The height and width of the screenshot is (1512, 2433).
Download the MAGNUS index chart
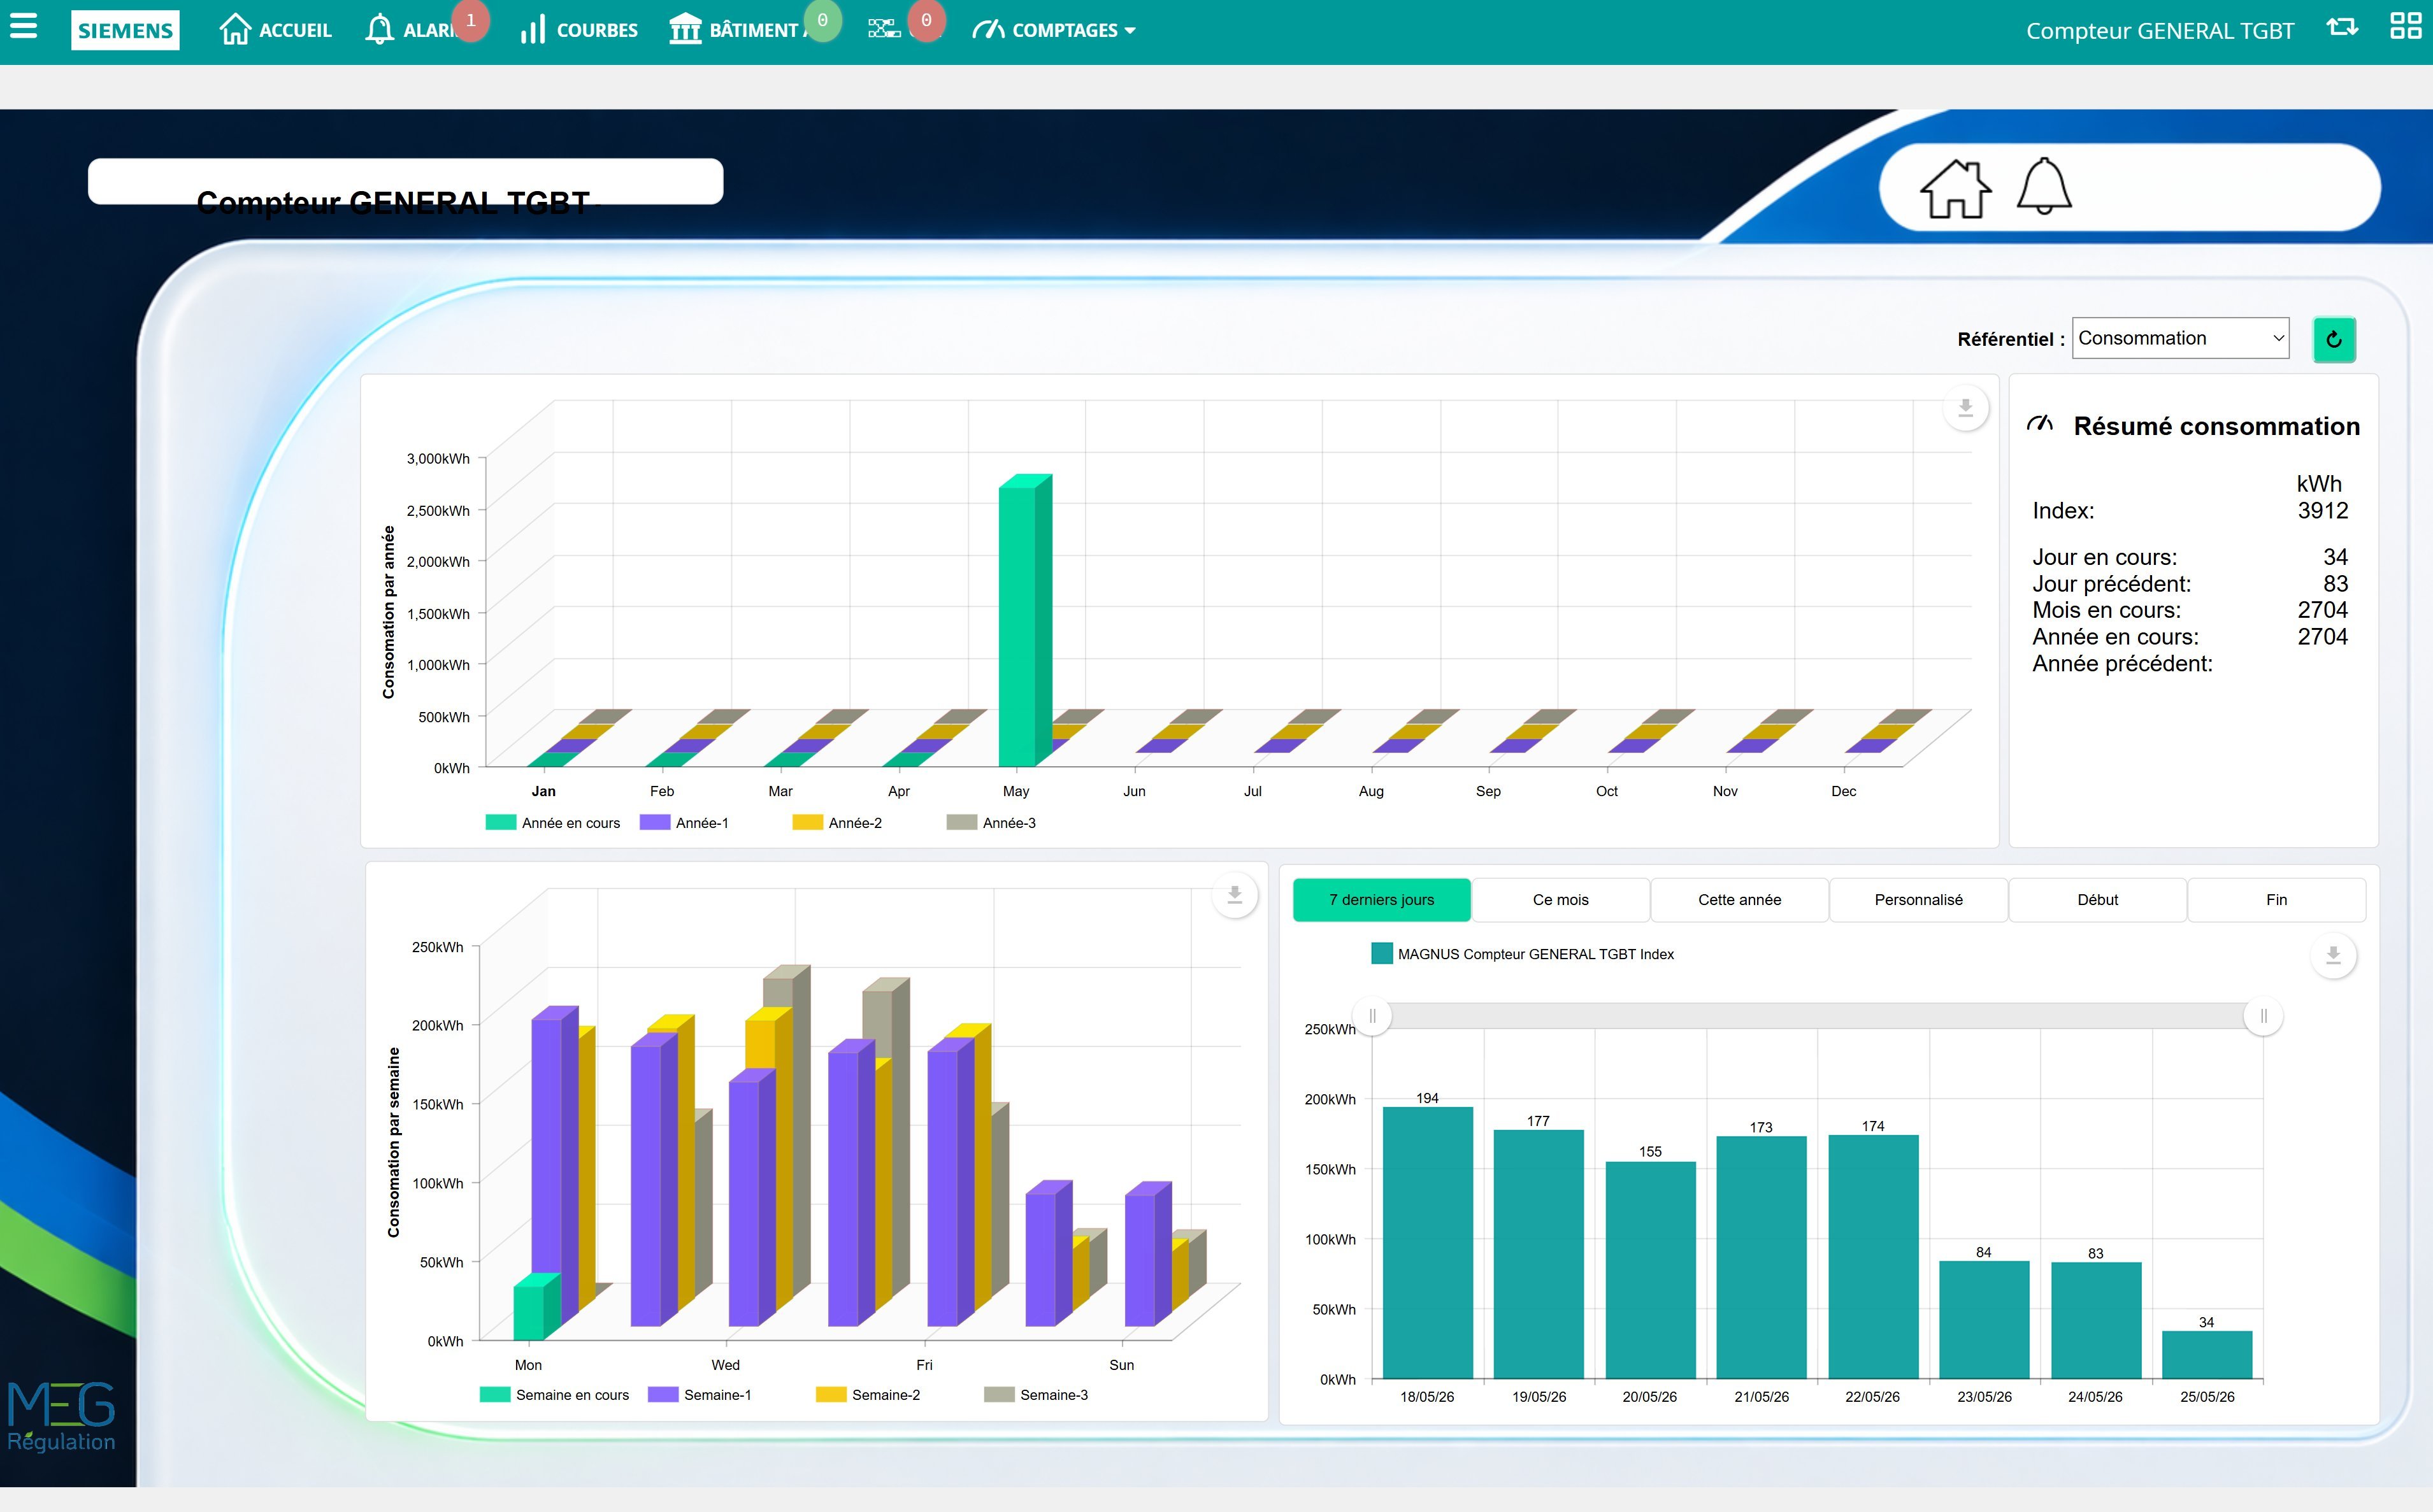click(x=2333, y=956)
